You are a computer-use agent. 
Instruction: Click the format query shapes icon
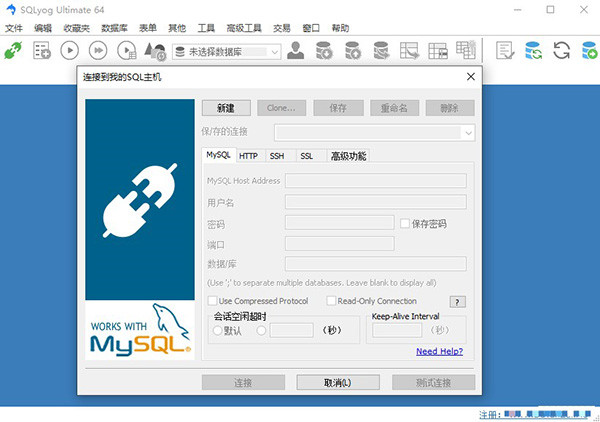[155, 51]
